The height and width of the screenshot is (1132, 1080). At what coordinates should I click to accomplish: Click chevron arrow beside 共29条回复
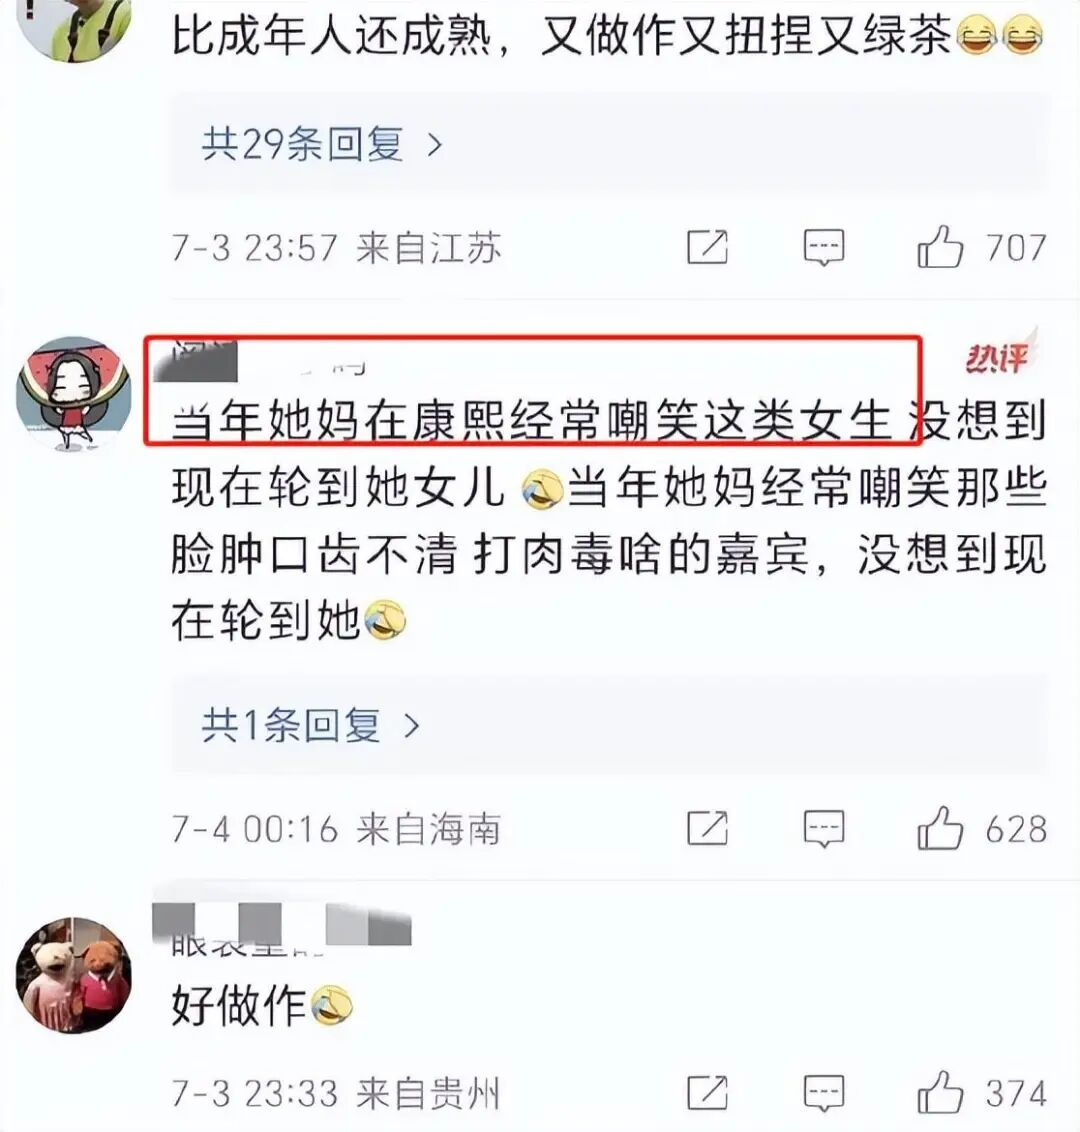pyautogui.click(x=435, y=146)
